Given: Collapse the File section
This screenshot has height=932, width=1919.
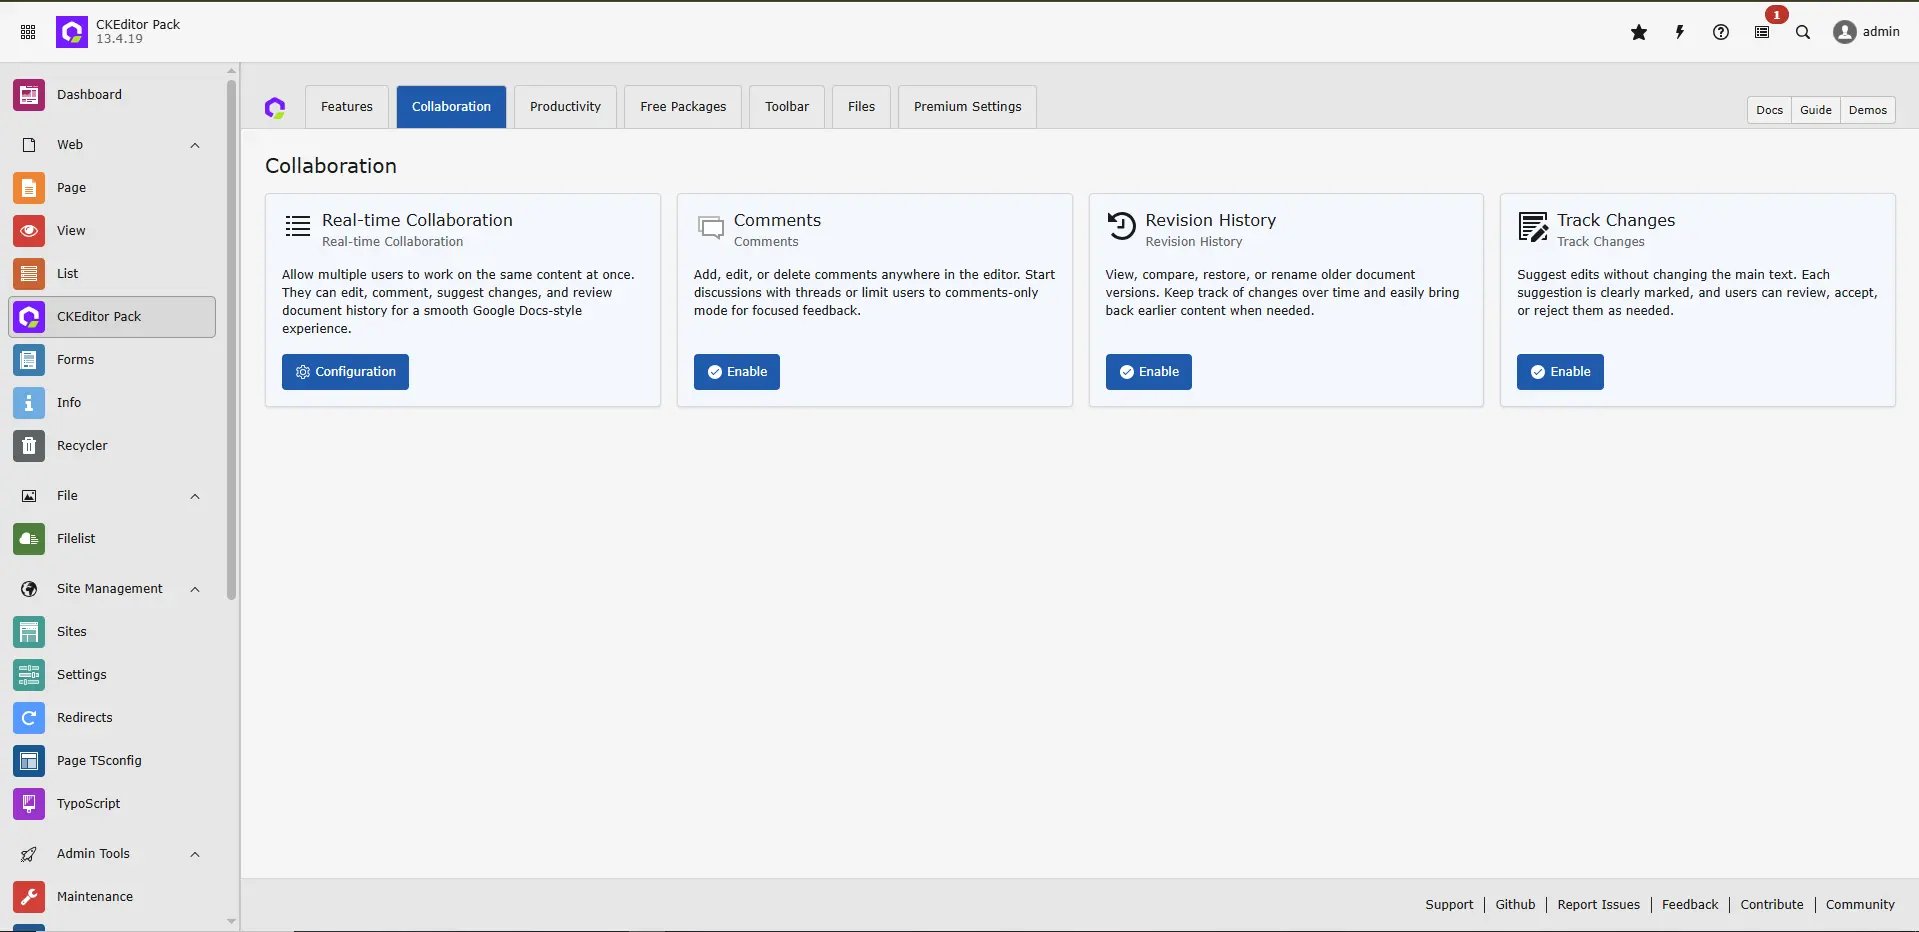Looking at the screenshot, I should point(195,496).
